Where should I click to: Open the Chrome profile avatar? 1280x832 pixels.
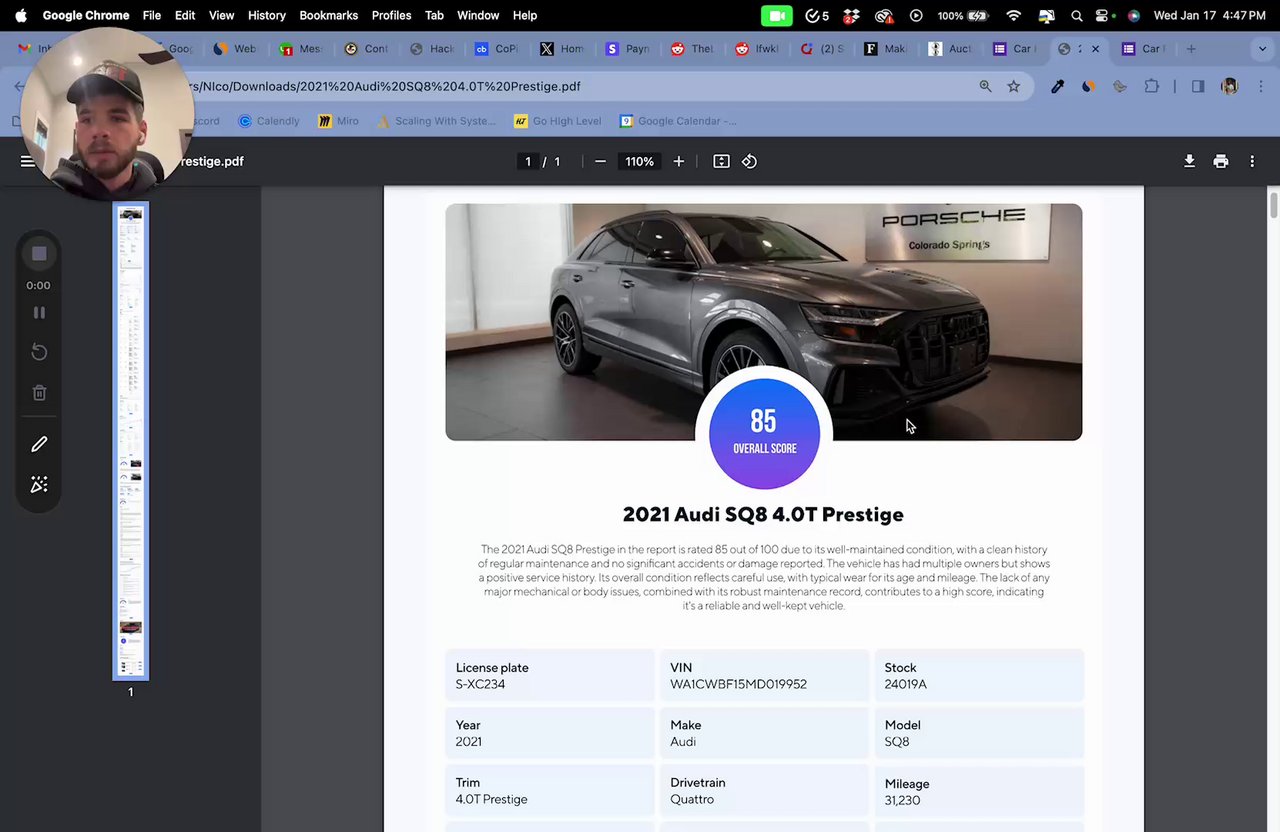coord(1229,86)
